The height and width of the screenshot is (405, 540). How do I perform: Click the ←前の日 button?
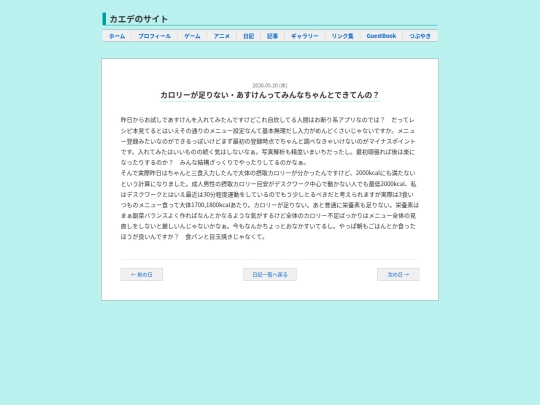pyautogui.click(x=142, y=274)
